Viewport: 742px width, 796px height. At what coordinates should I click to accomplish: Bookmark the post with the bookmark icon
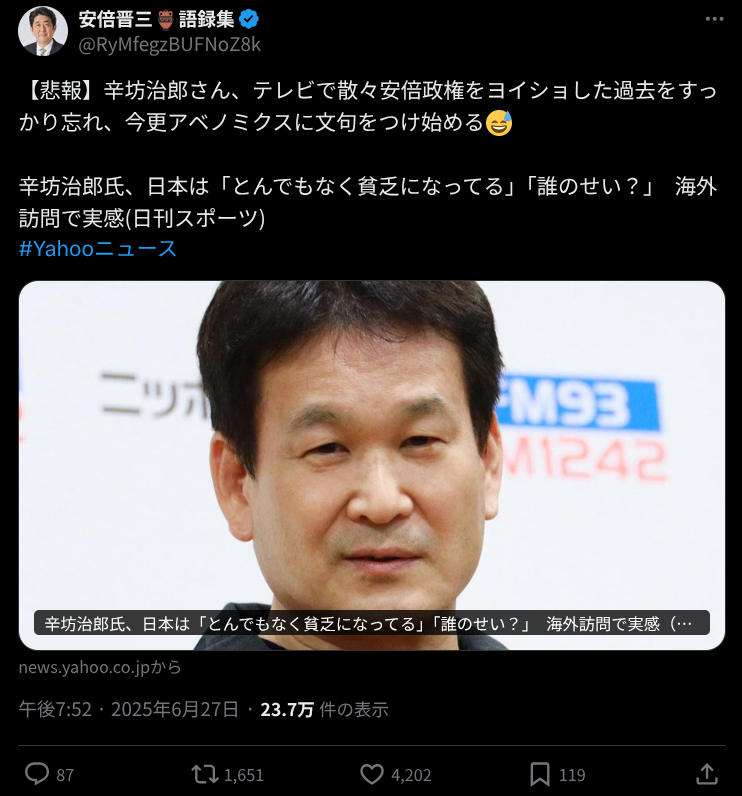click(540, 775)
